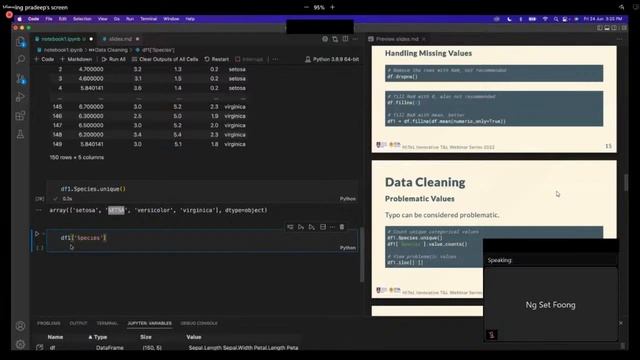Select the Preview slides.md tab

[397, 39]
